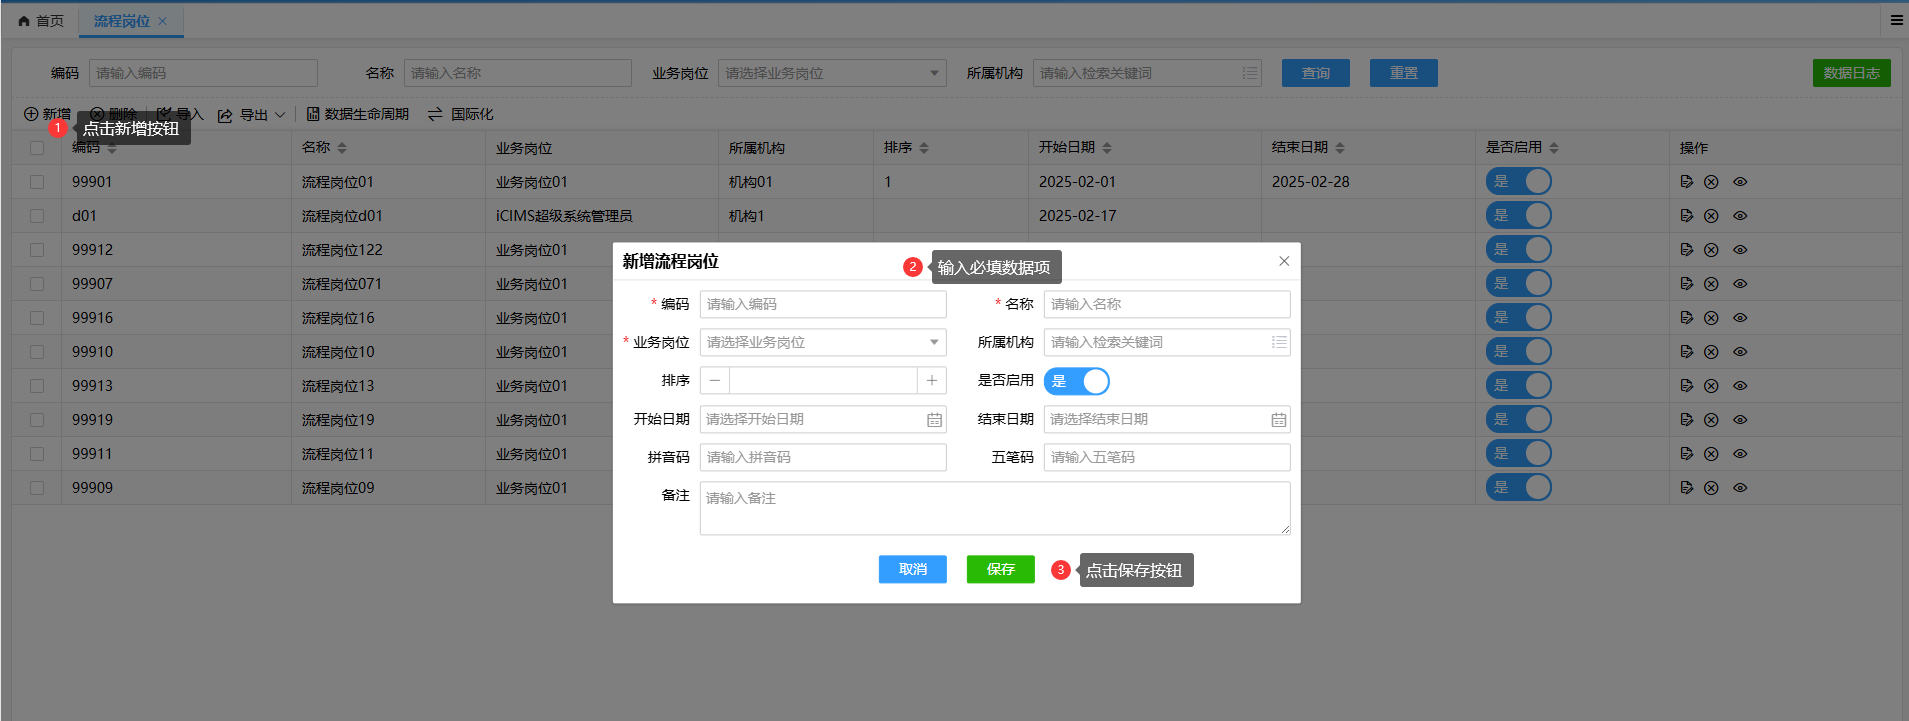The image size is (1909, 721).
Task: View details with eye icon for row 99912
Action: pos(1740,250)
